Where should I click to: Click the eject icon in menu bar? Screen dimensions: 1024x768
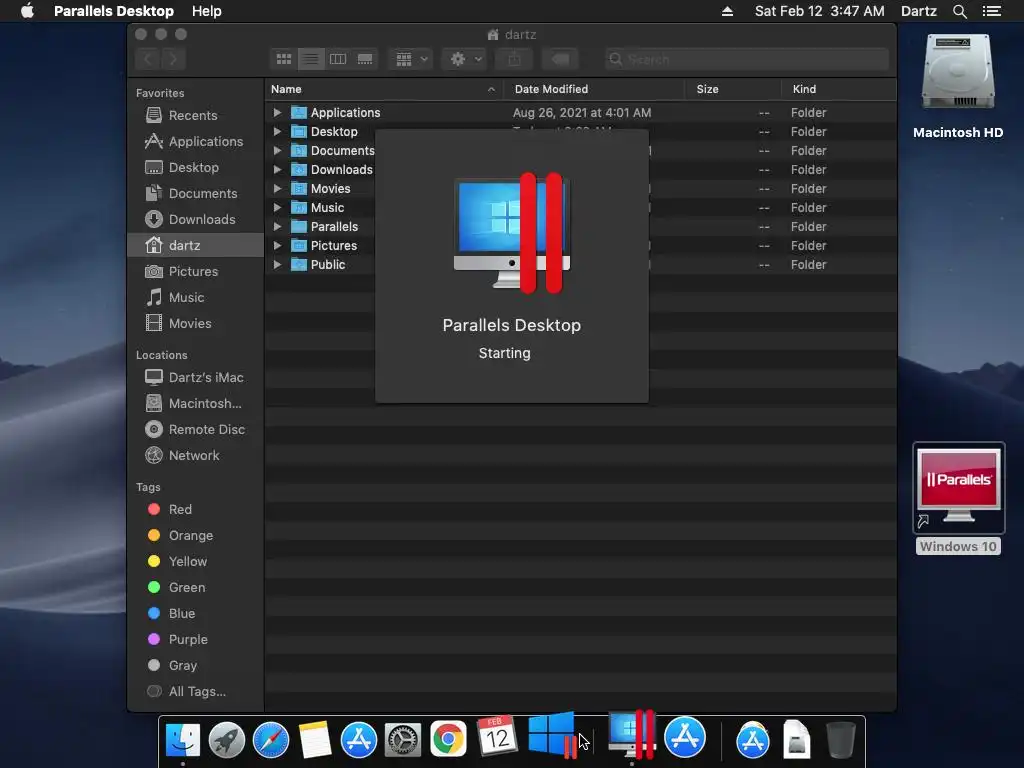[727, 11]
